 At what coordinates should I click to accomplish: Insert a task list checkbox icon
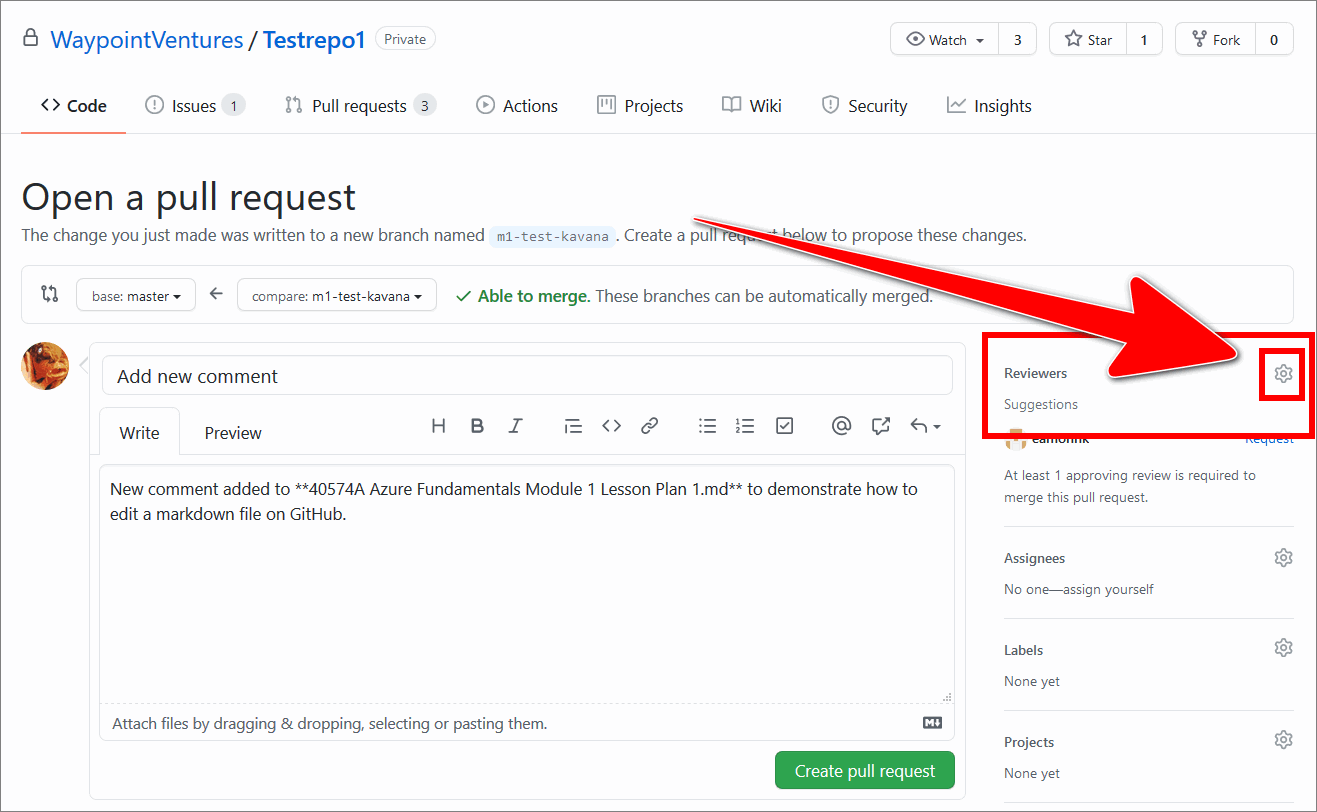[x=784, y=426]
